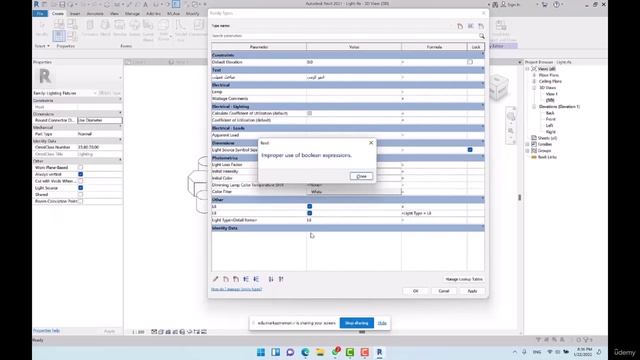The height and width of the screenshot is (360, 640).
Task: Toggle Always vertical checkbox in Properties
Action: [80, 174]
